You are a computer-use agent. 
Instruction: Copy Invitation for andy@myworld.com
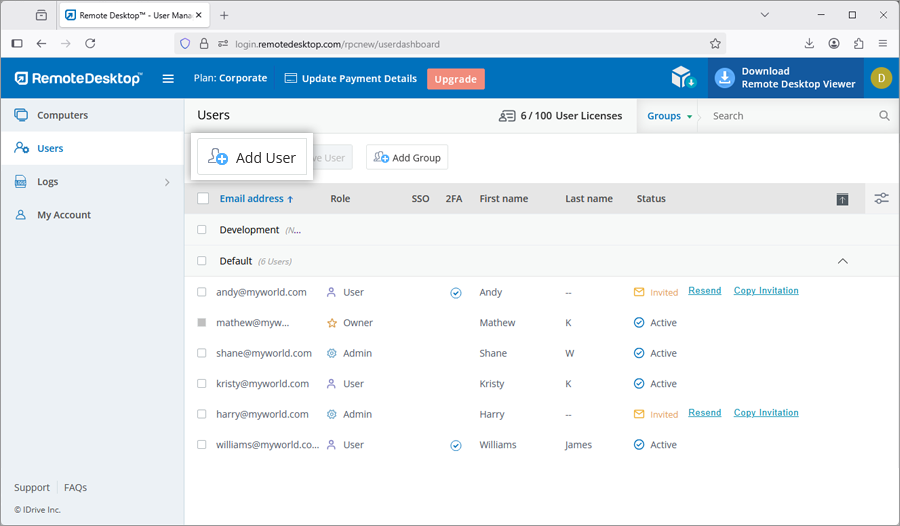[766, 291]
